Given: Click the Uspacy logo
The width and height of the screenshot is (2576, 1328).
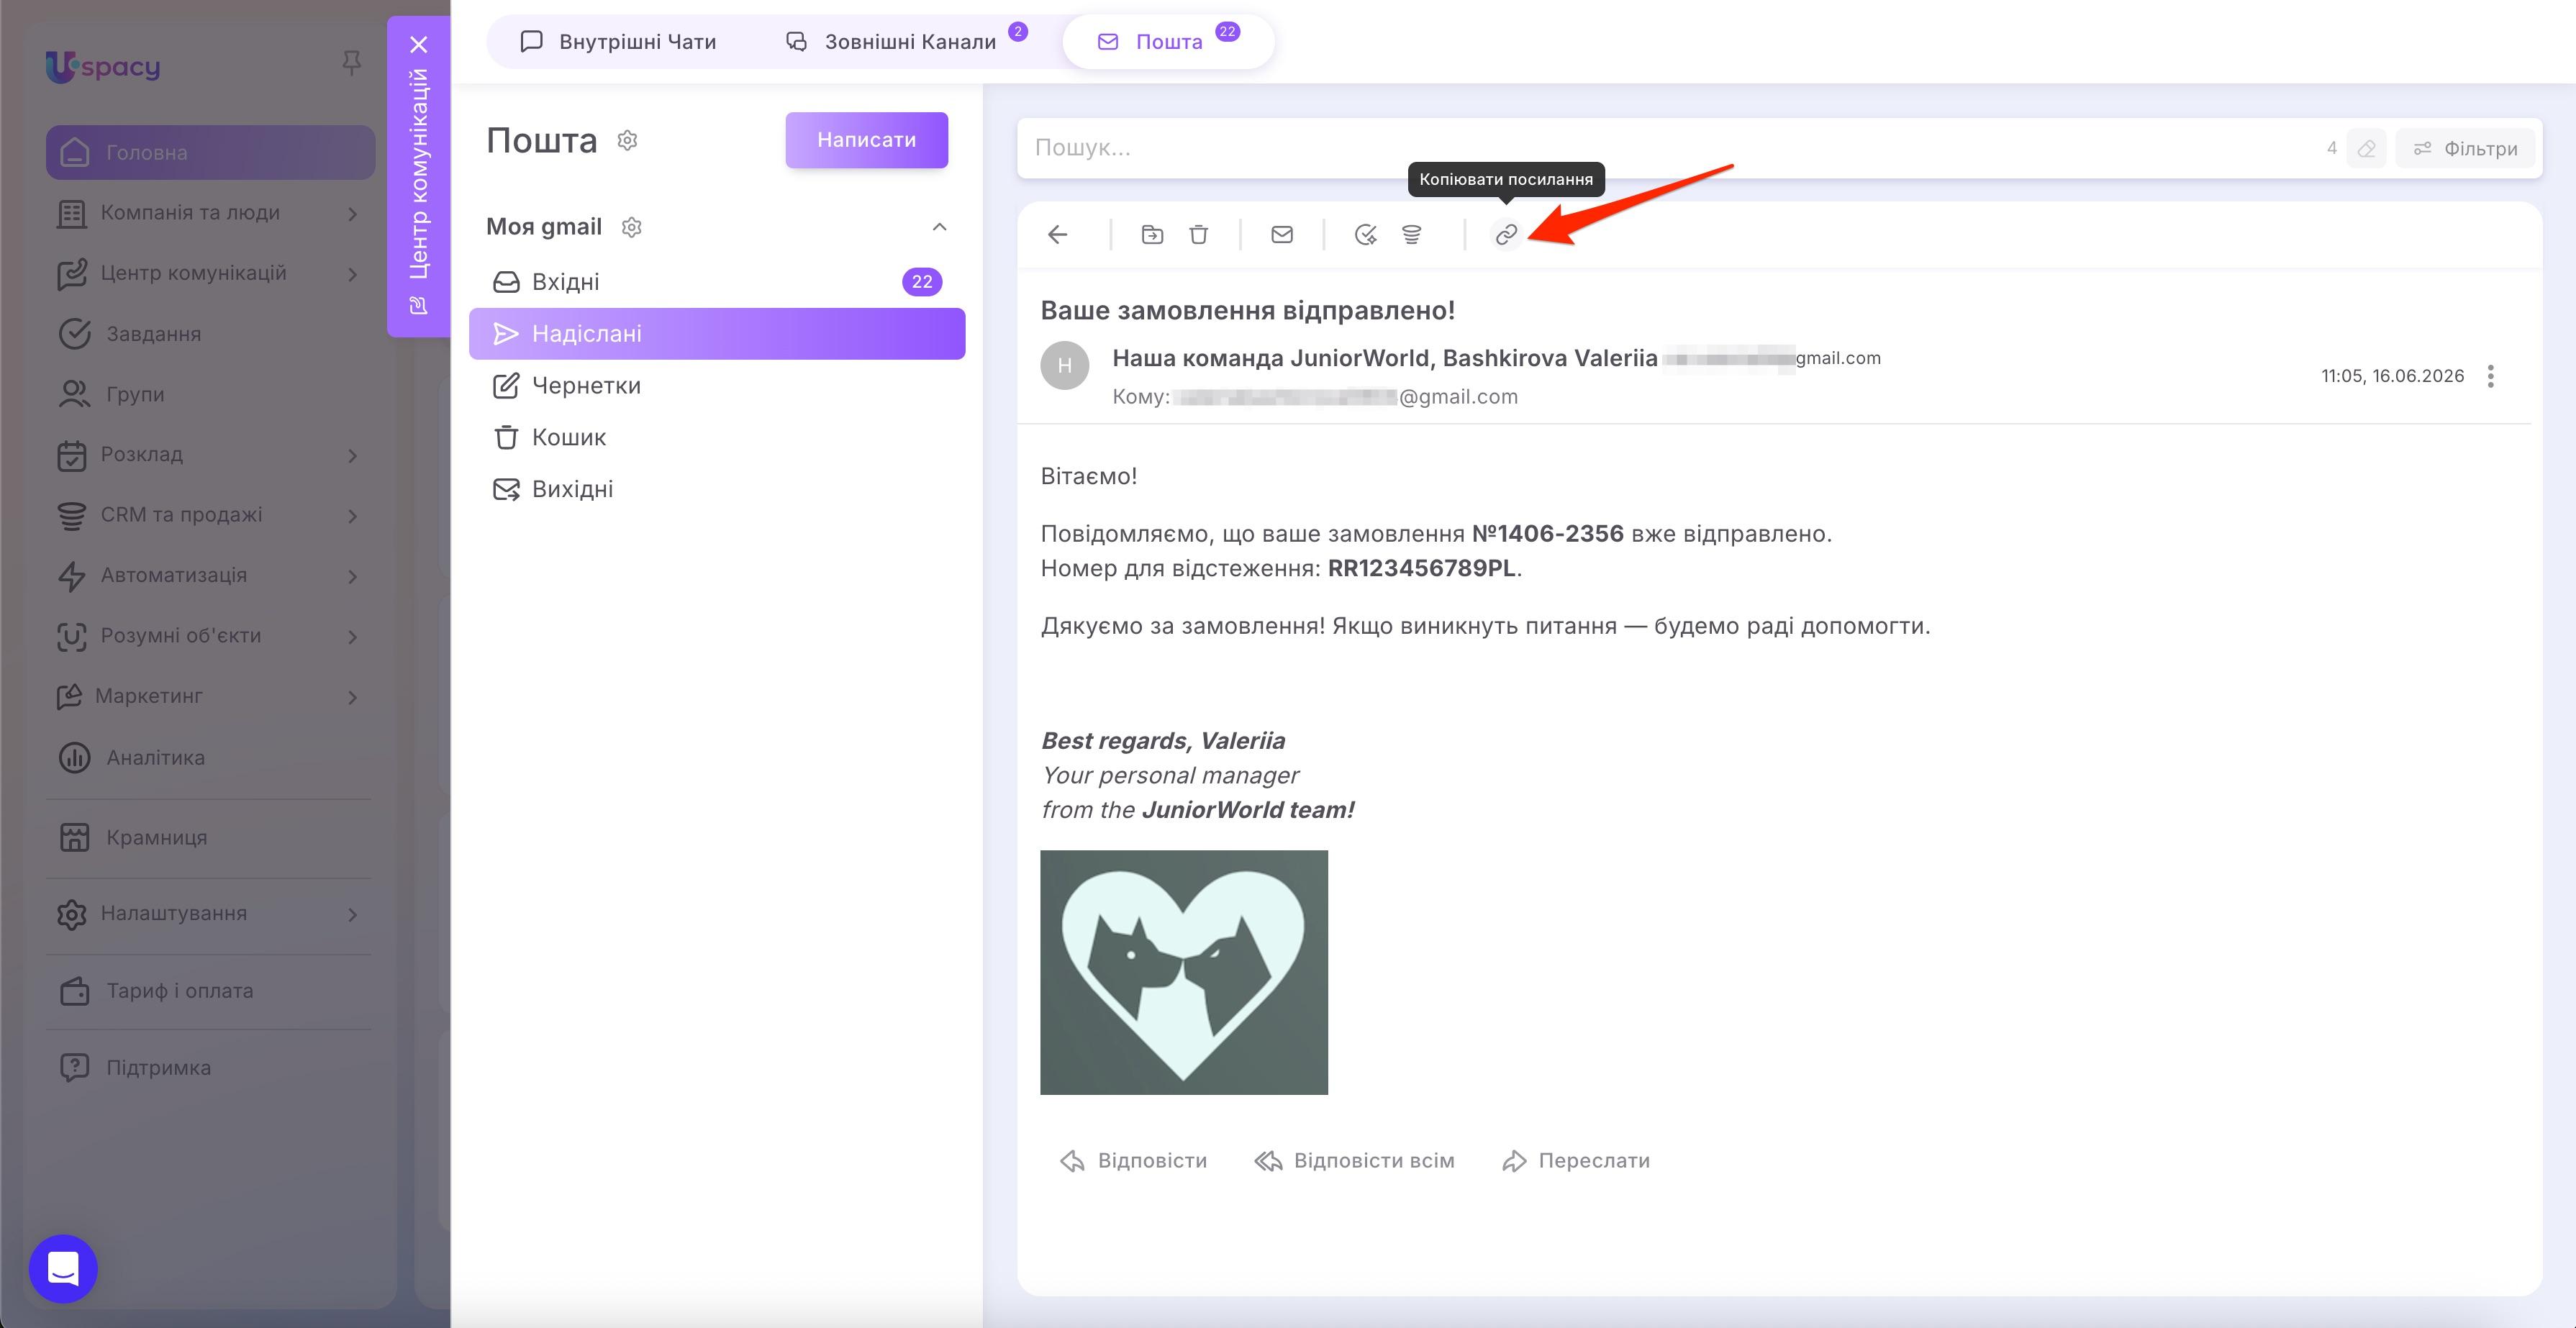Looking at the screenshot, I should tap(103, 67).
